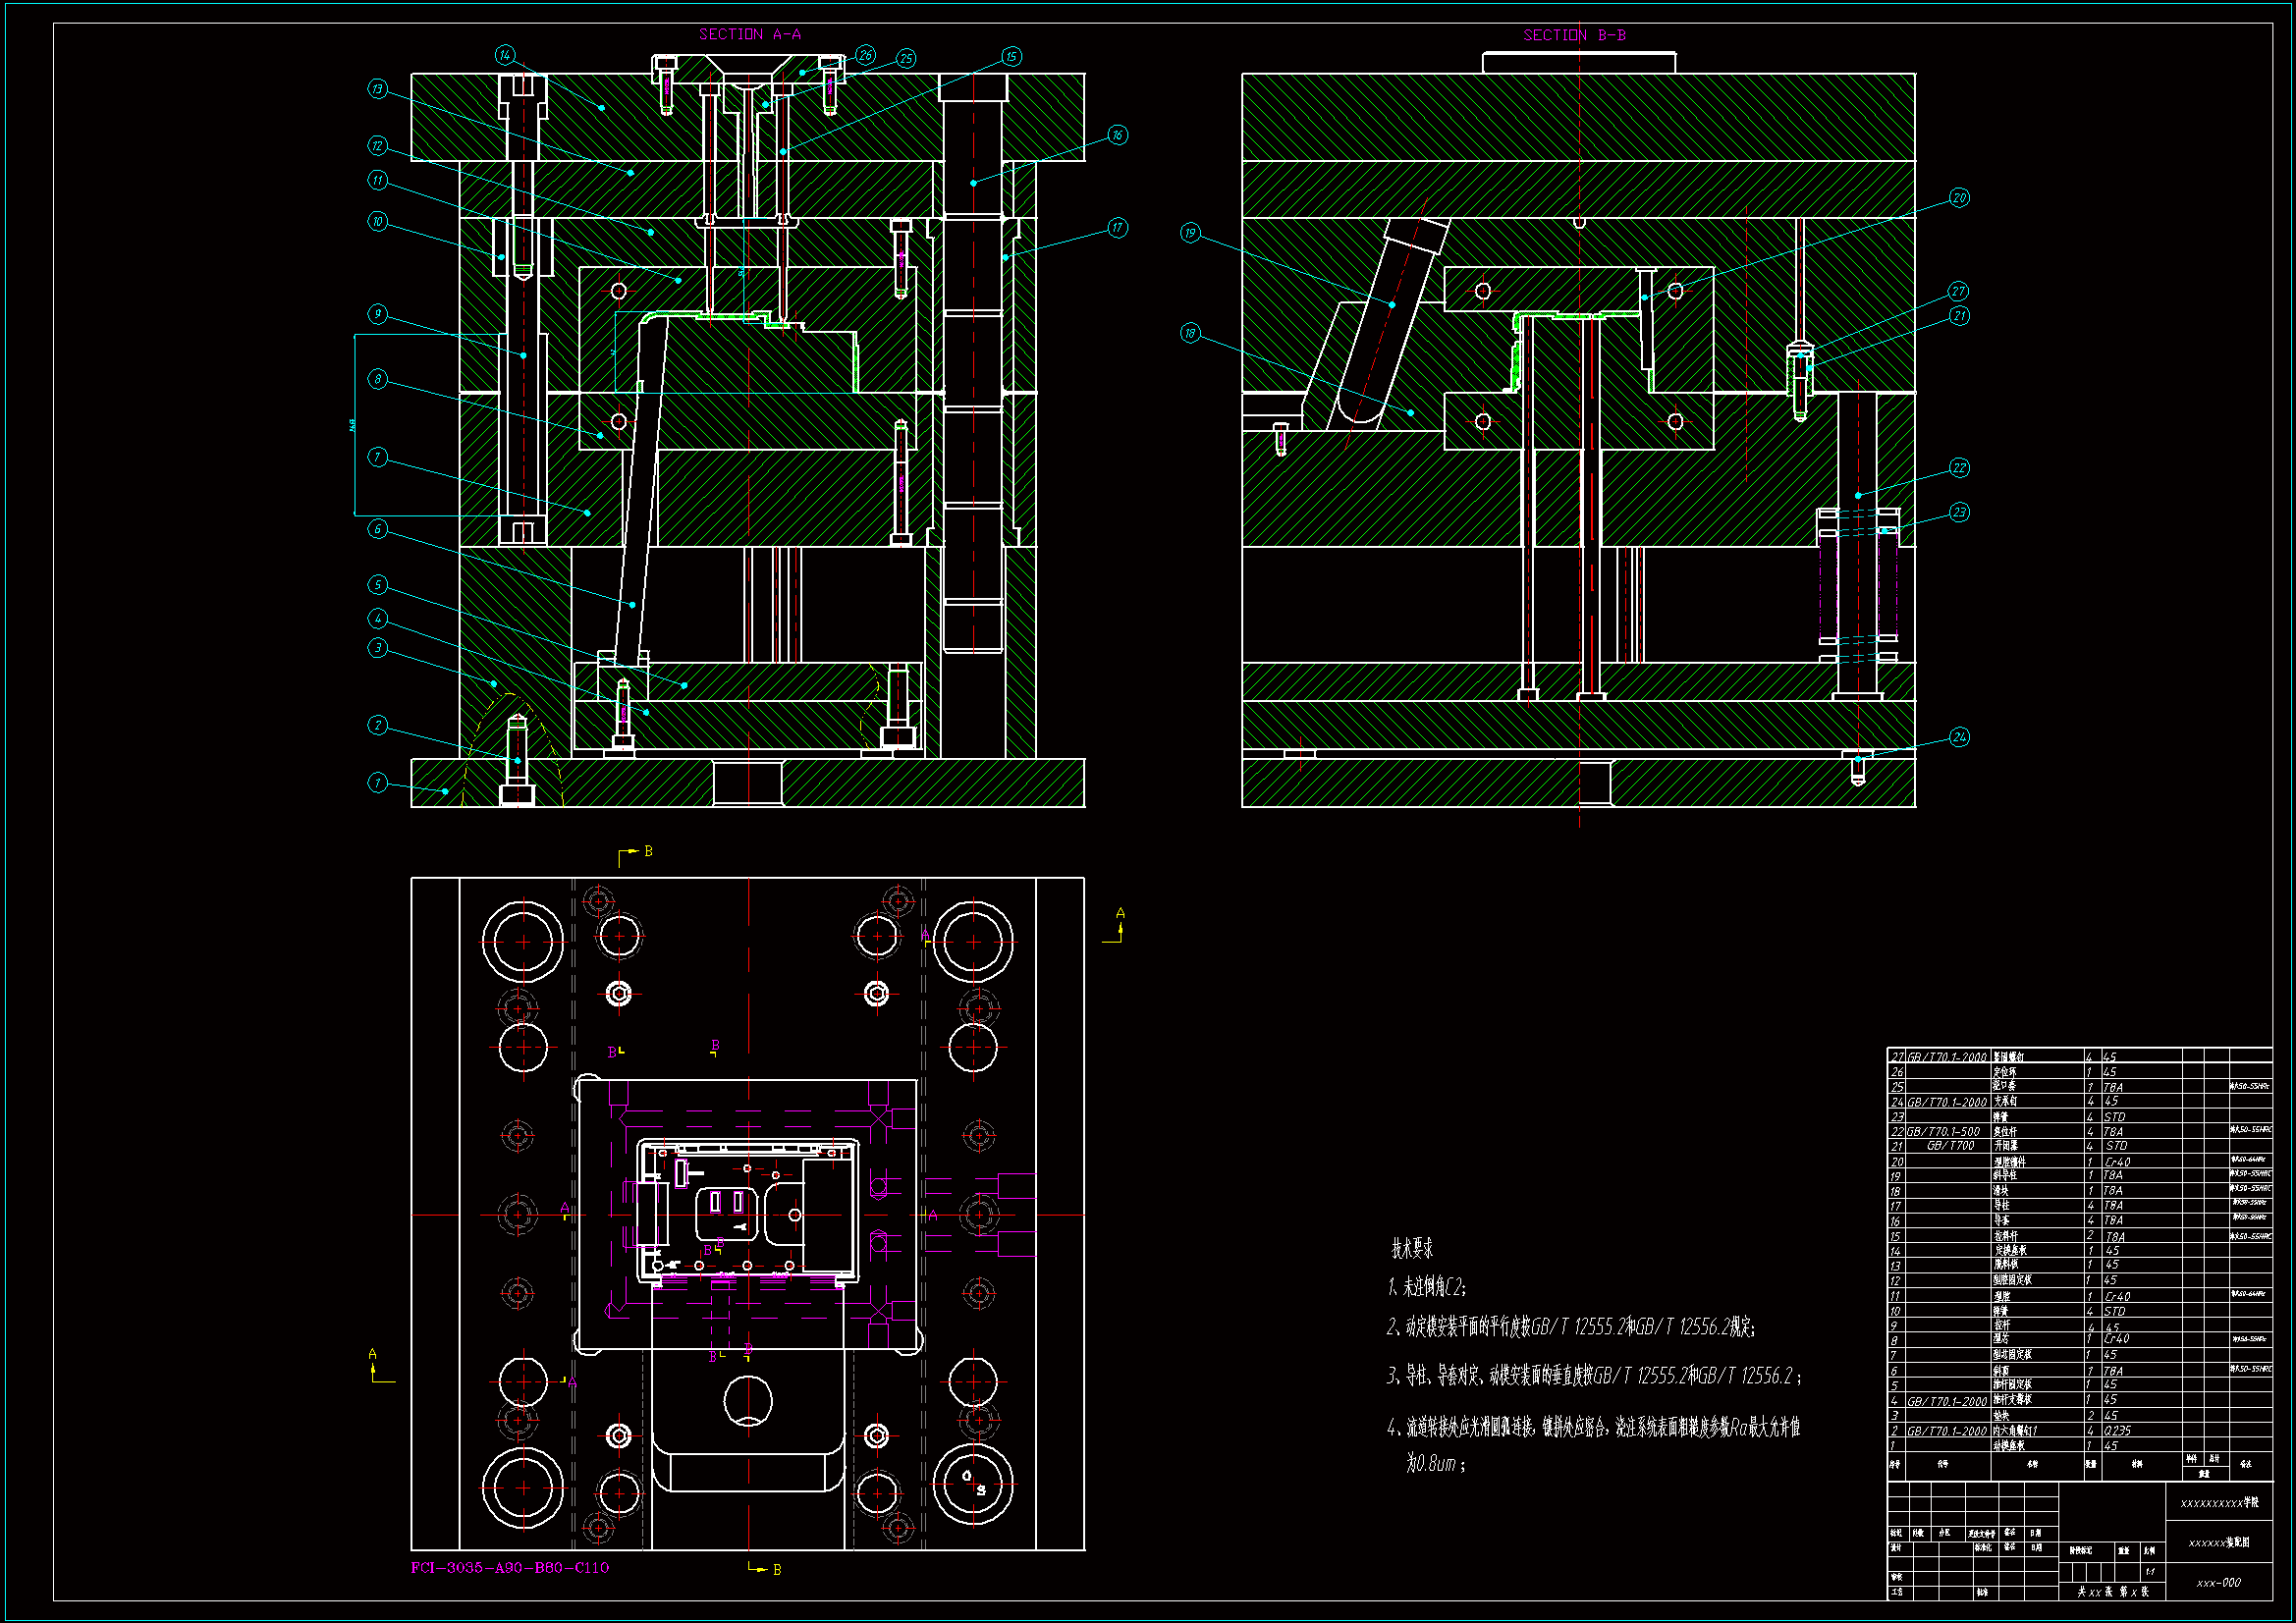Select part balloon number 1

coord(377,782)
